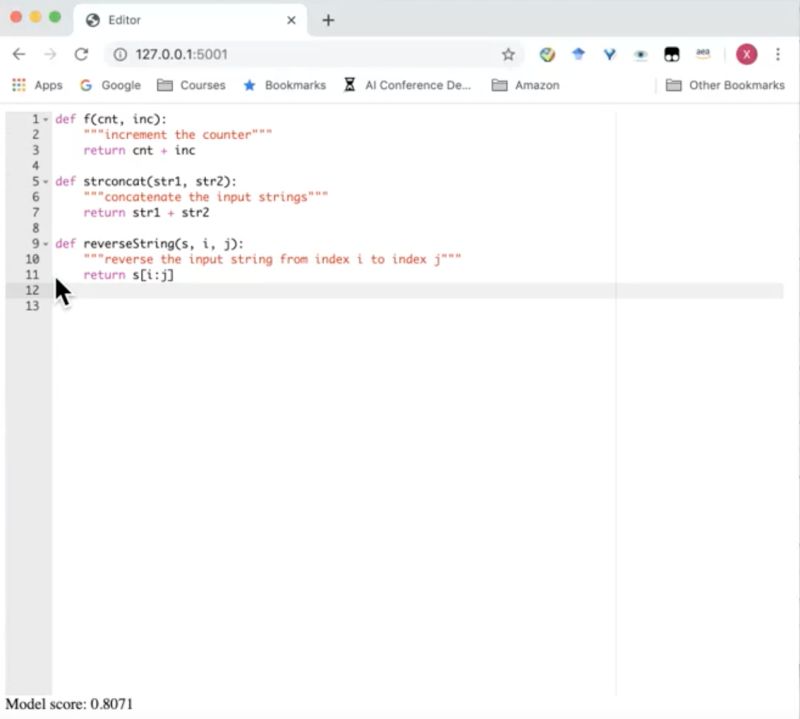Open the eye extension icon
Image resolution: width=800 pixels, height=719 pixels.
pyautogui.click(x=641, y=55)
